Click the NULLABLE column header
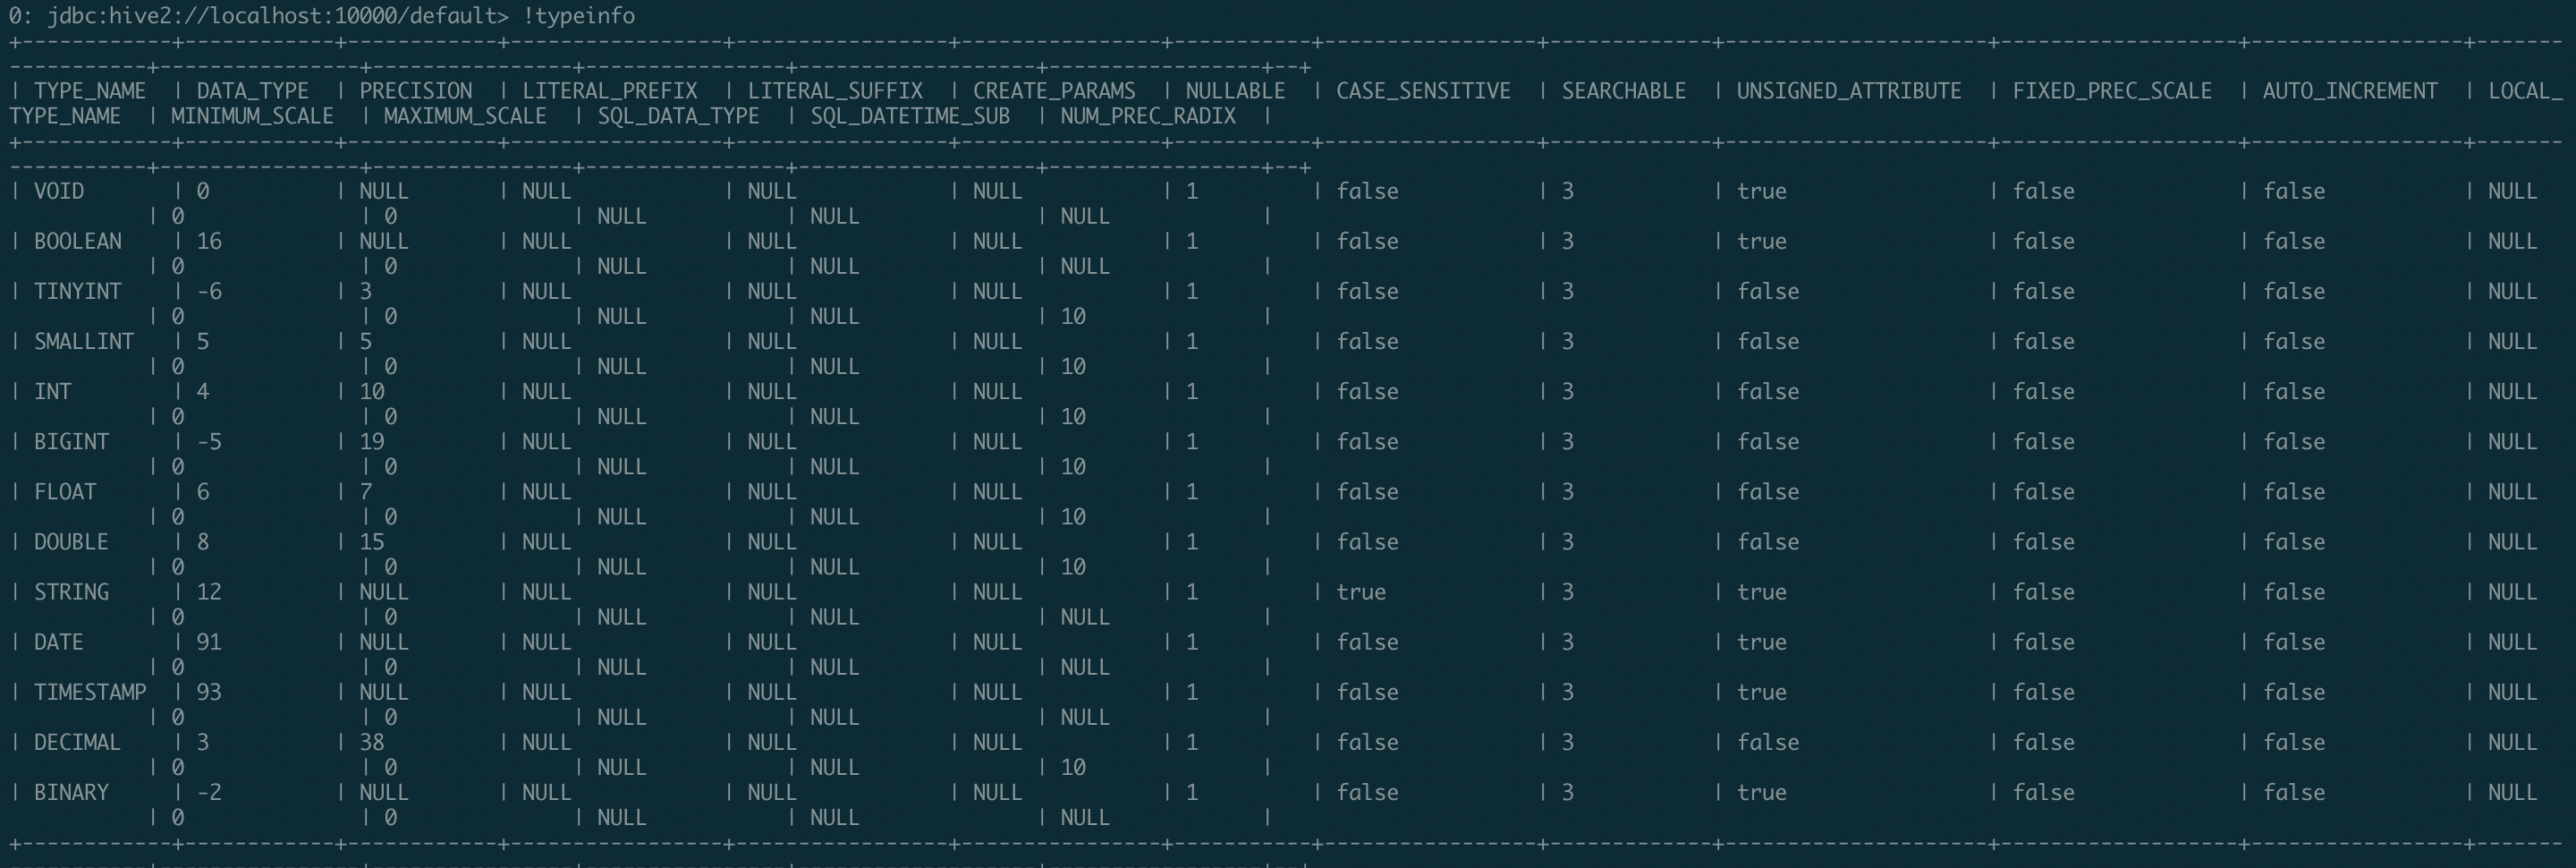The image size is (2576, 868). pos(1235,91)
